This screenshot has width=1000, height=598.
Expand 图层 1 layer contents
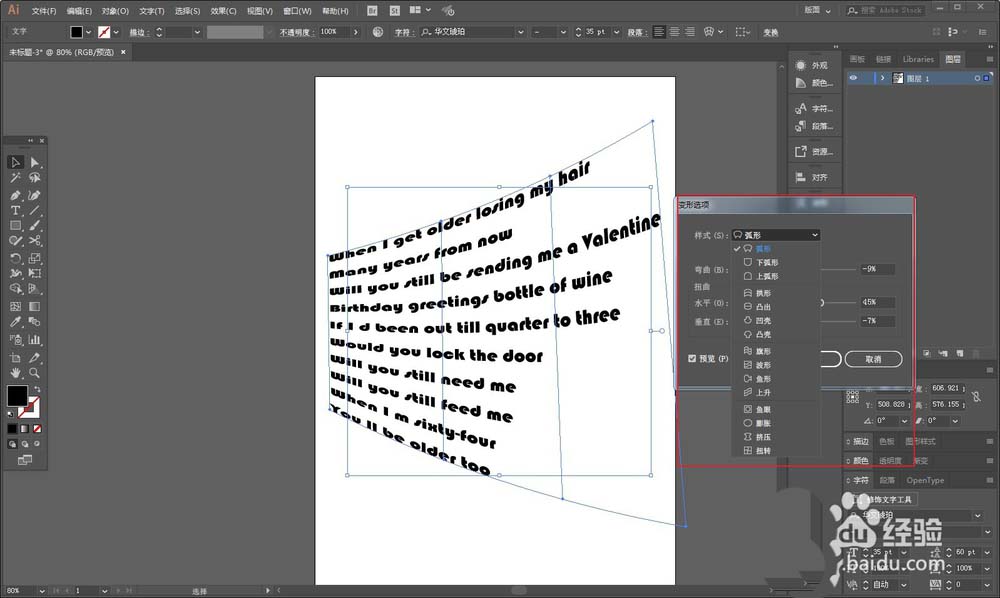click(x=882, y=78)
